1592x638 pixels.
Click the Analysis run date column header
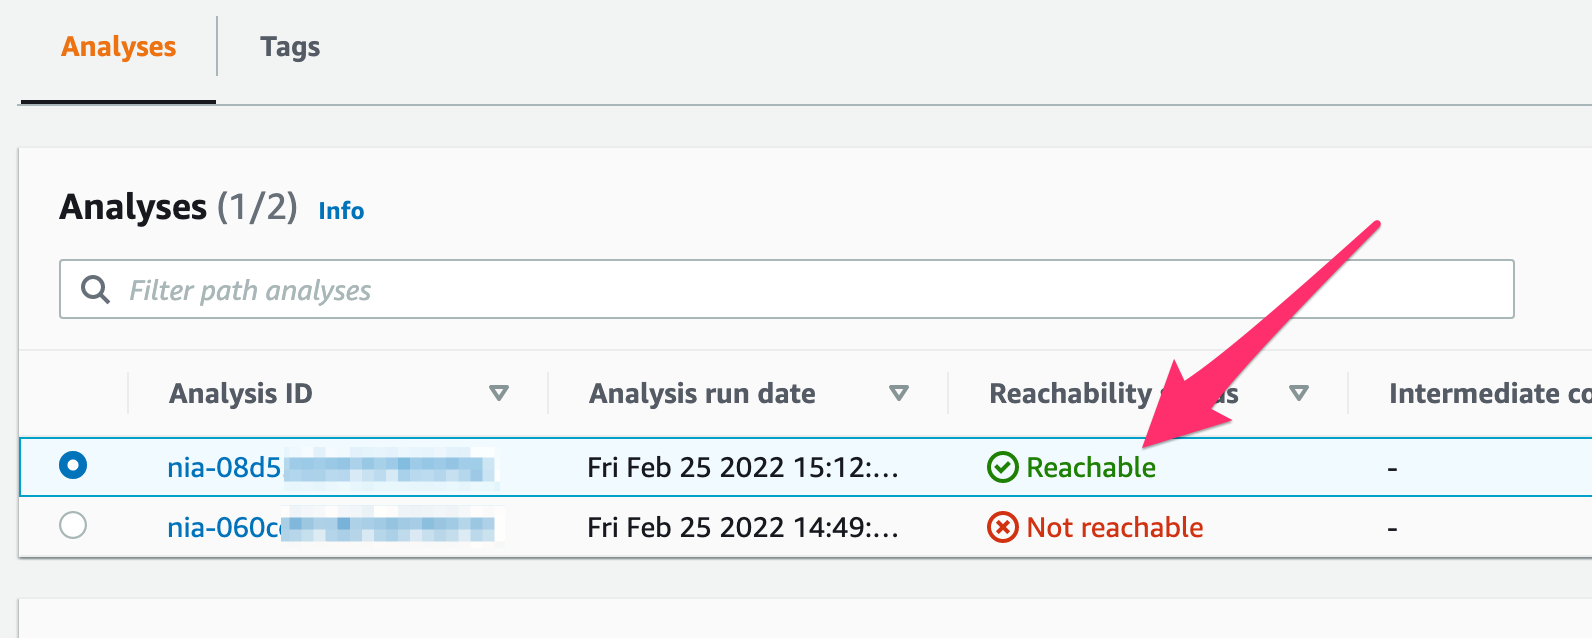click(702, 393)
